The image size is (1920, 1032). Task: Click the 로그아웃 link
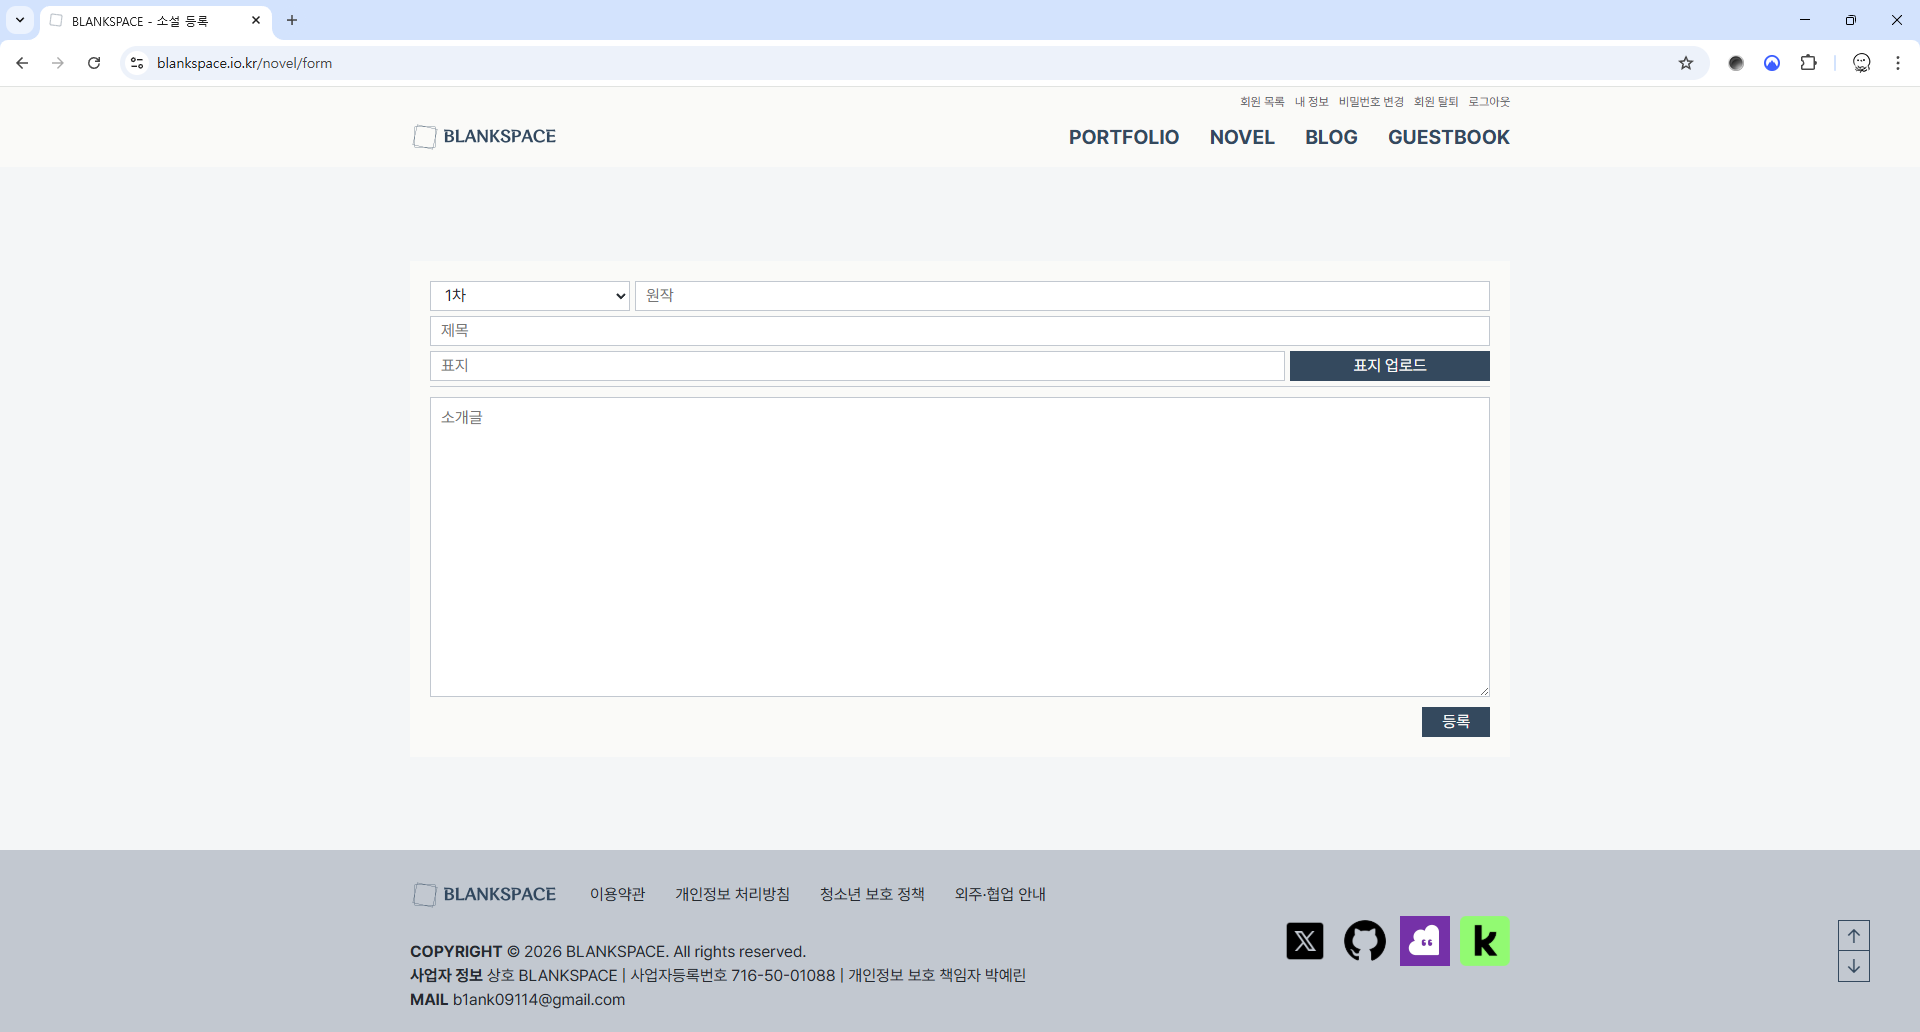1489,102
